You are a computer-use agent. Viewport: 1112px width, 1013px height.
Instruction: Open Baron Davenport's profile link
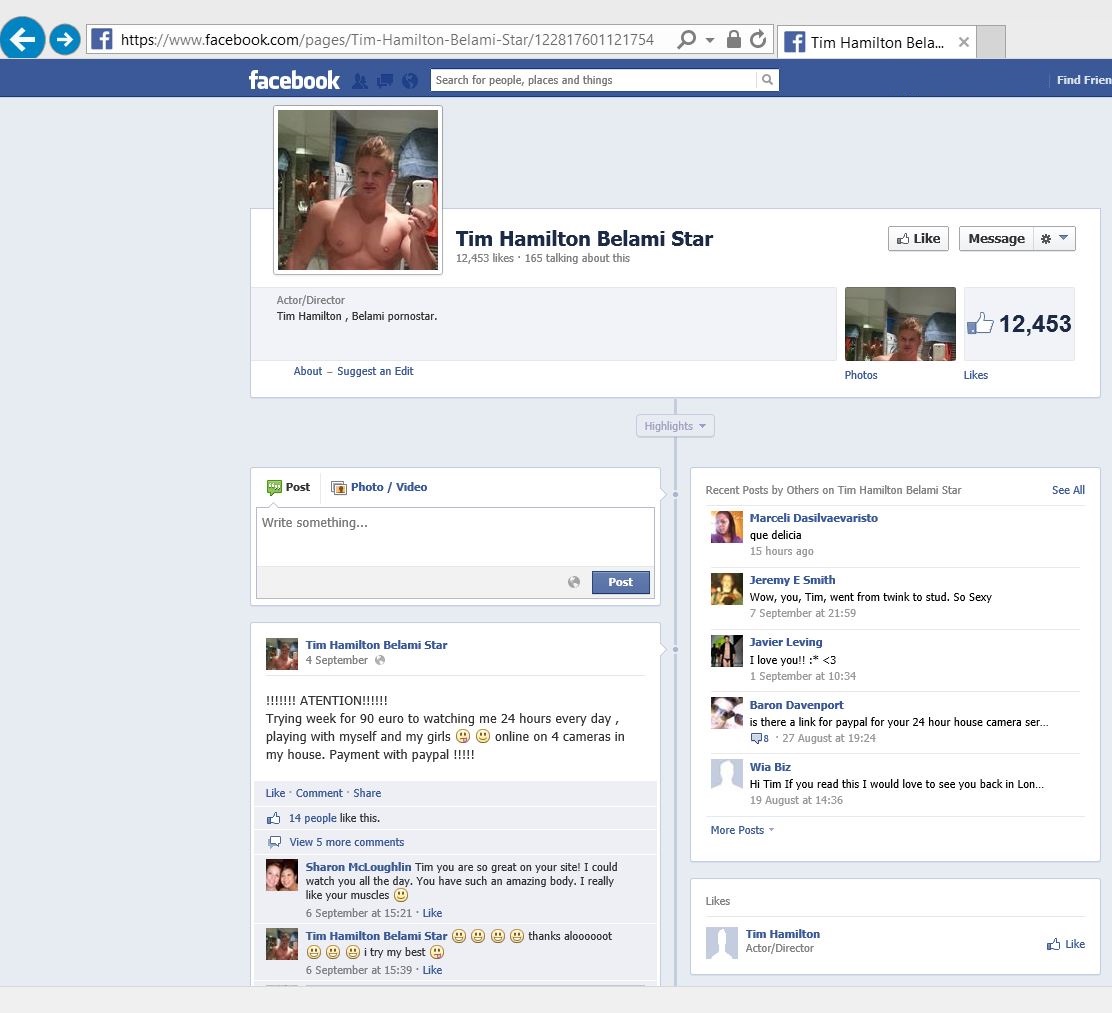coord(796,705)
